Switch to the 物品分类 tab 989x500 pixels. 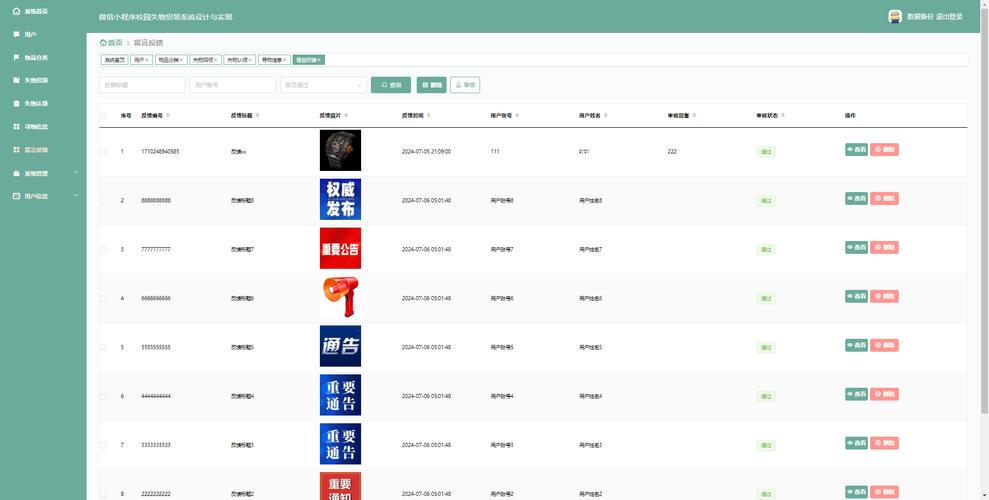170,60
